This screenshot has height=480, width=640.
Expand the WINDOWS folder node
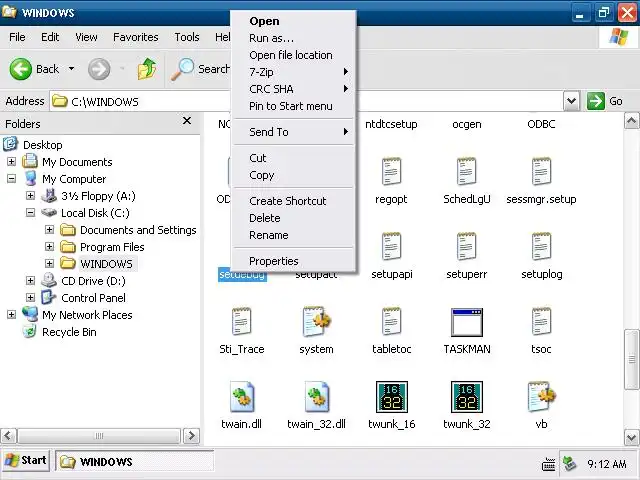click(49, 263)
